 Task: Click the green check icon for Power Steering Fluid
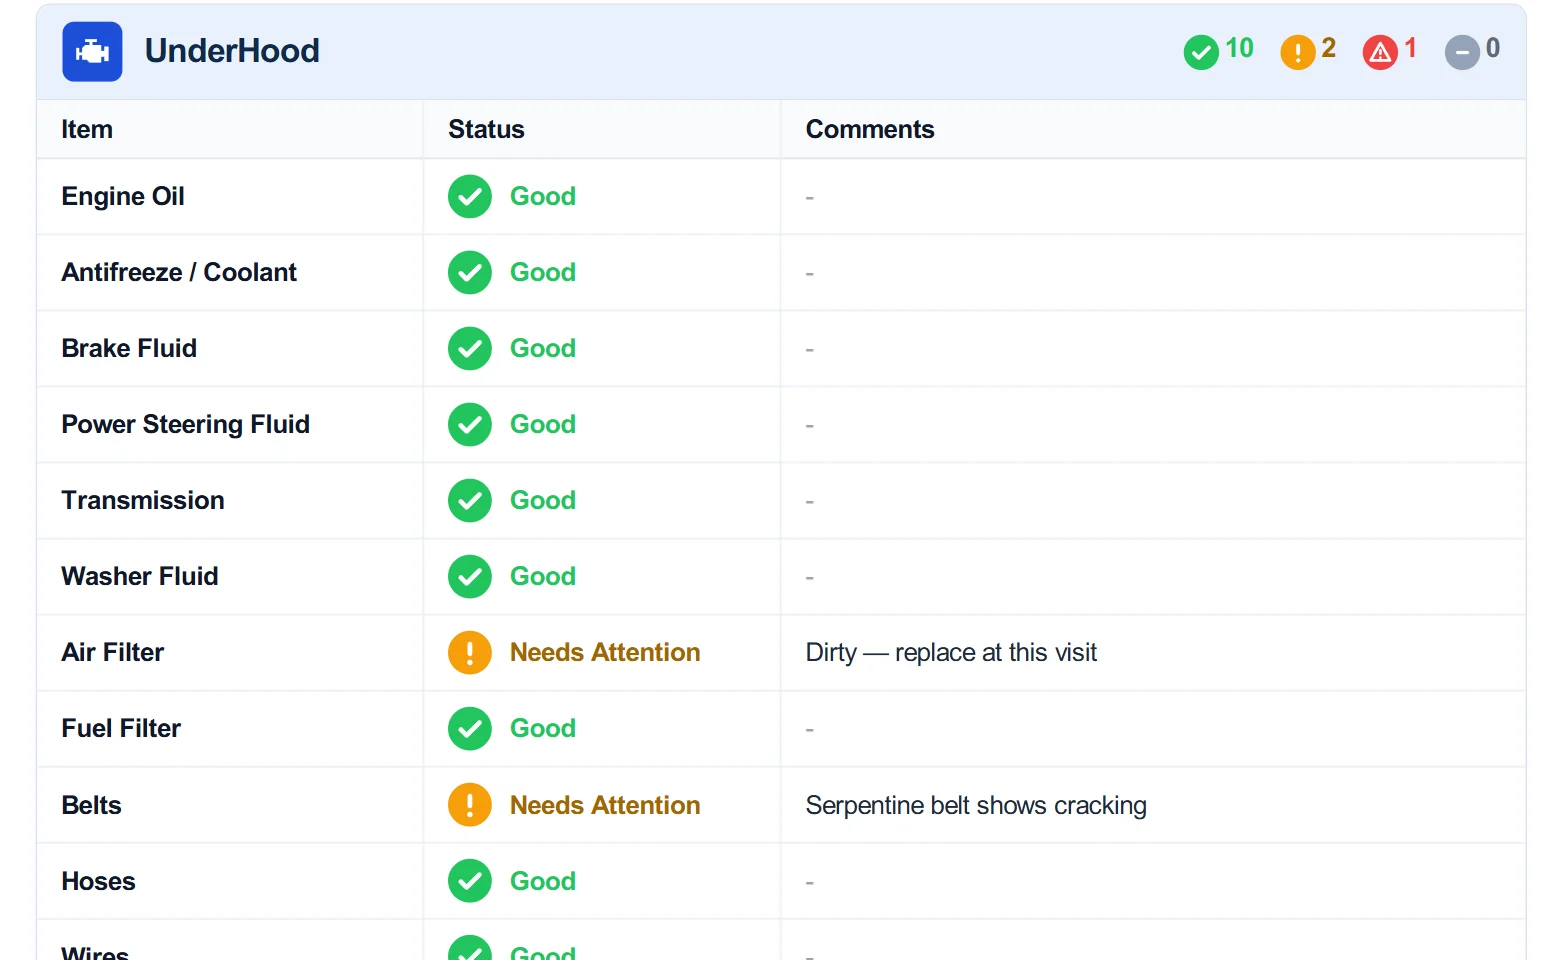pyautogui.click(x=470, y=425)
